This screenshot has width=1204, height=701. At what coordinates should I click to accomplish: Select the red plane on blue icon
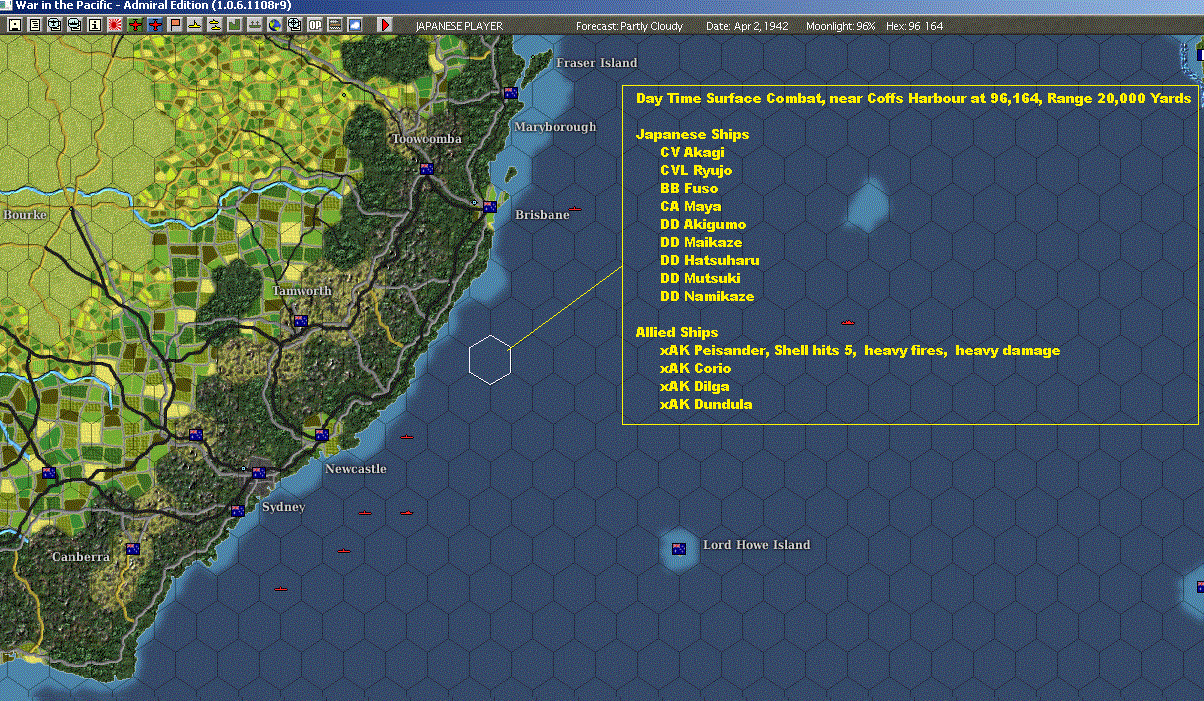point(155,24)
